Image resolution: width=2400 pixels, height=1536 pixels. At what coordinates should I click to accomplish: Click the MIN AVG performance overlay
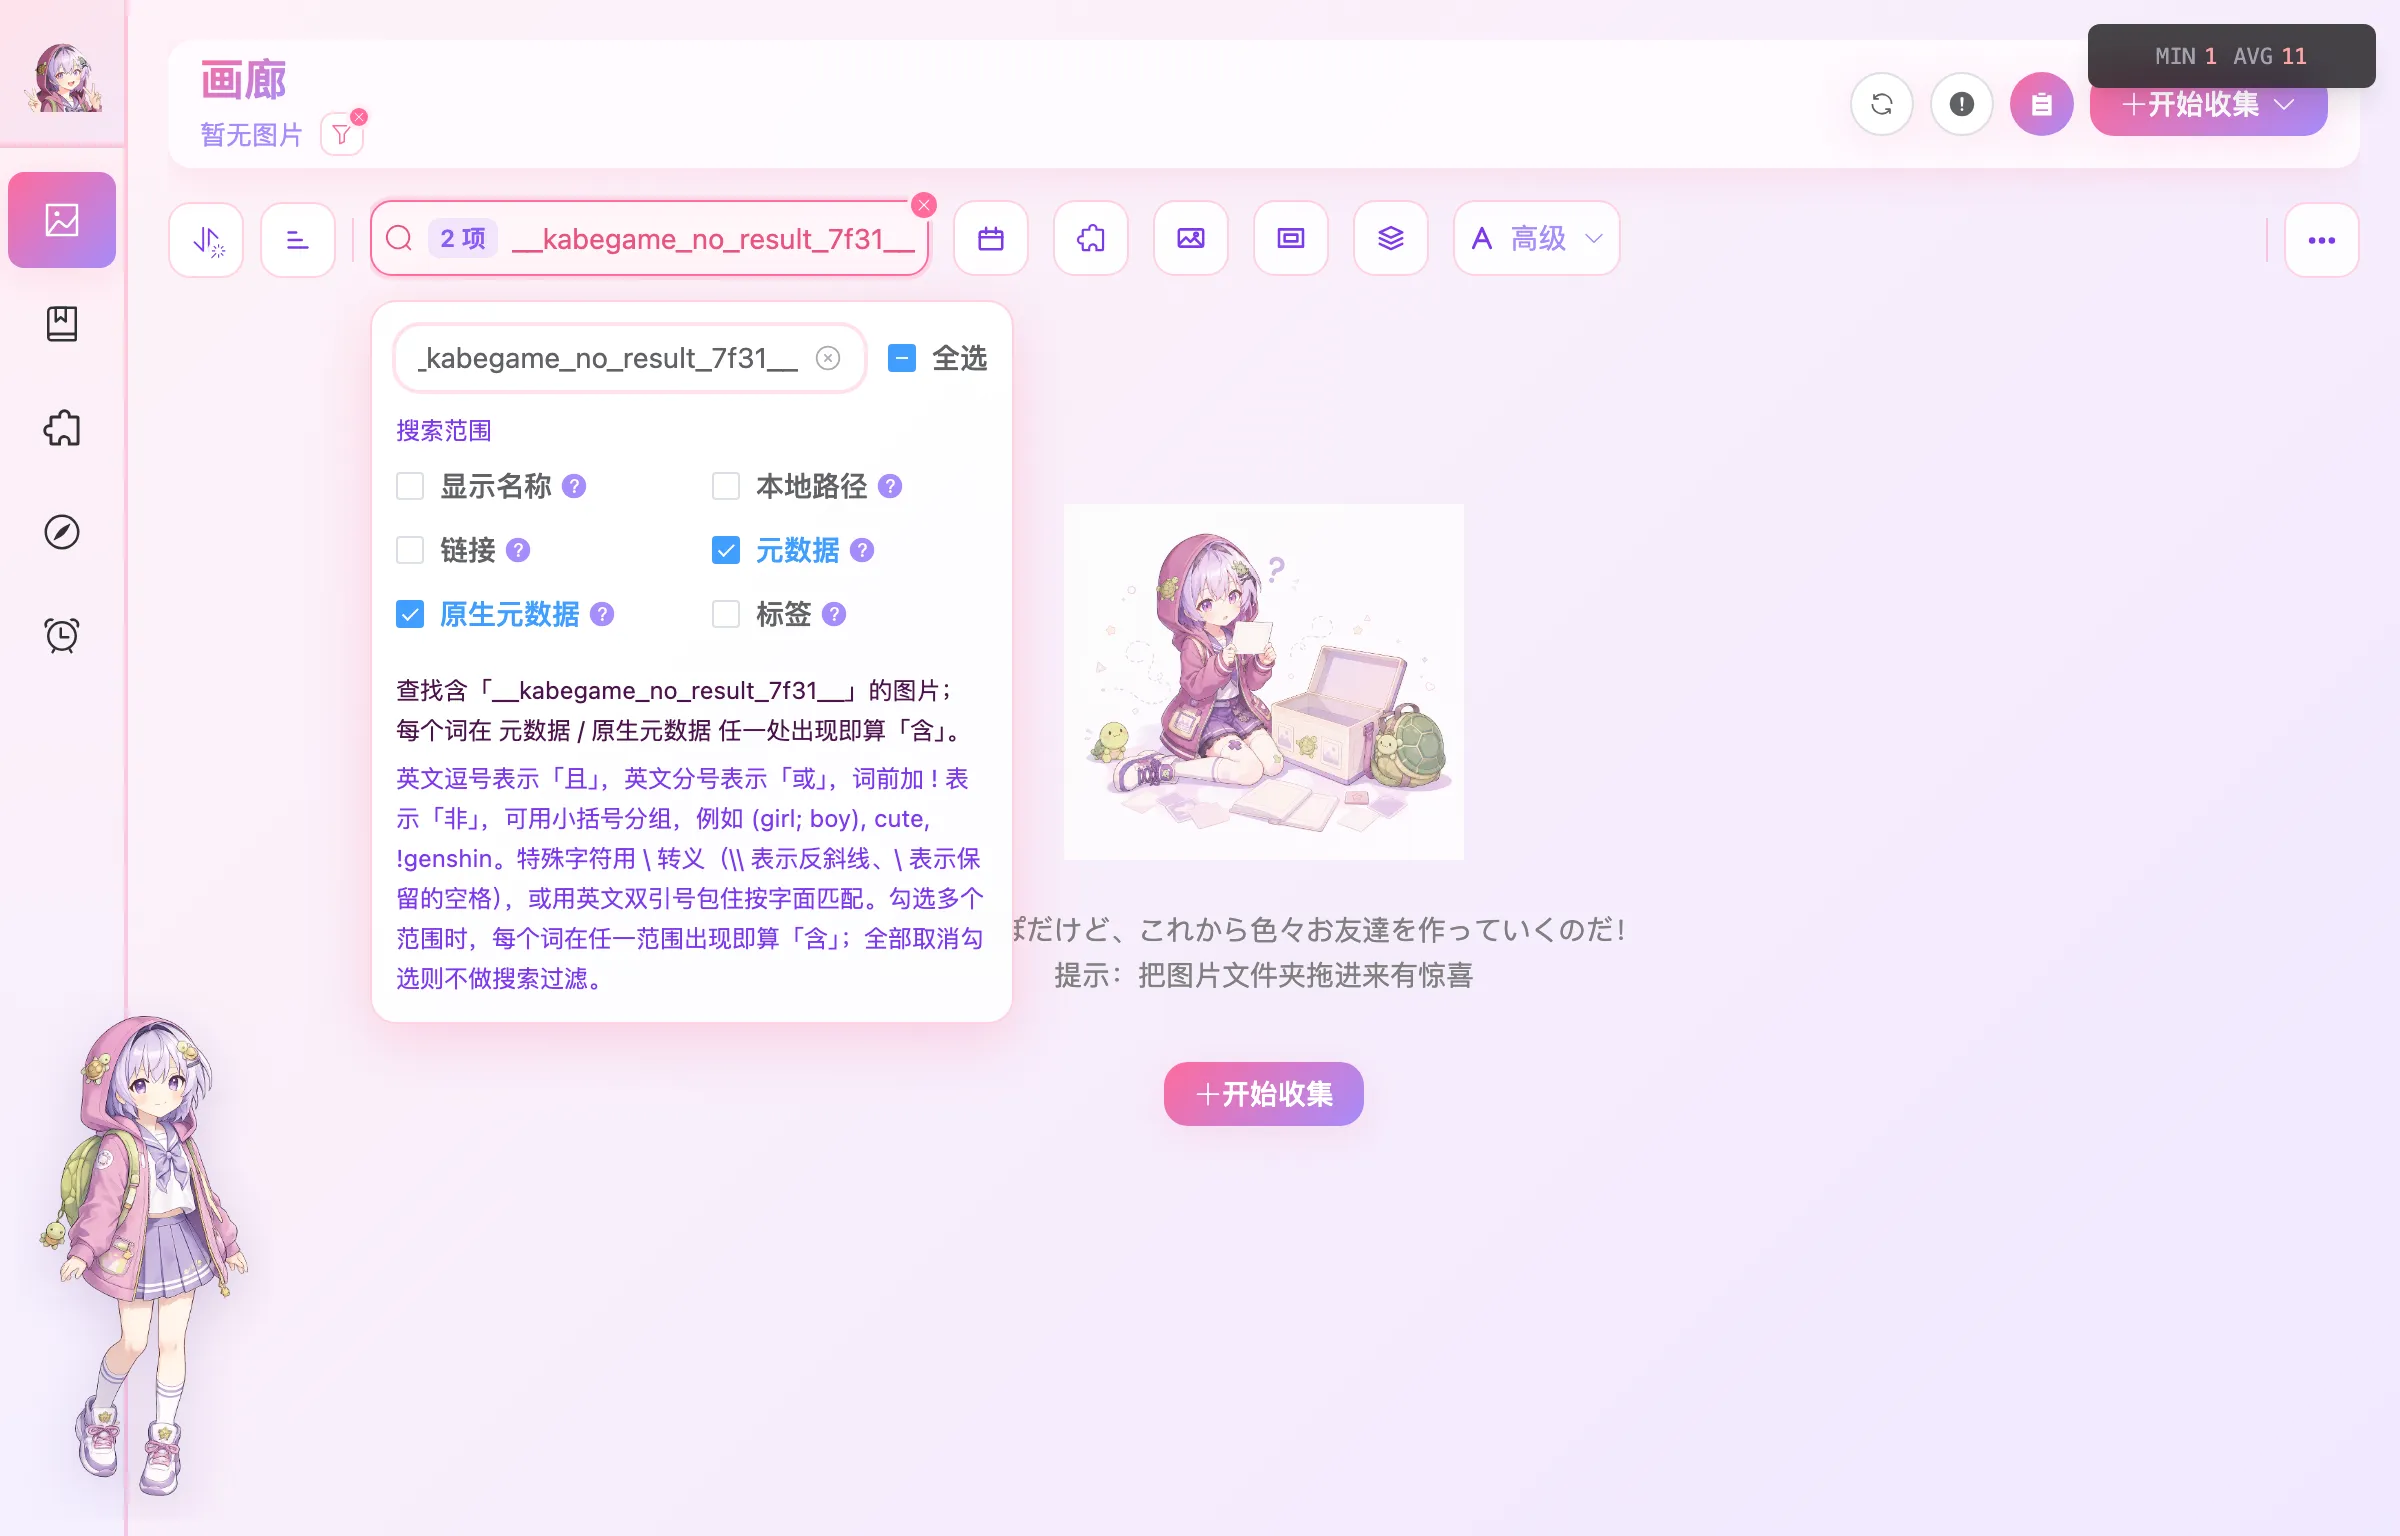coord(2231,56)
